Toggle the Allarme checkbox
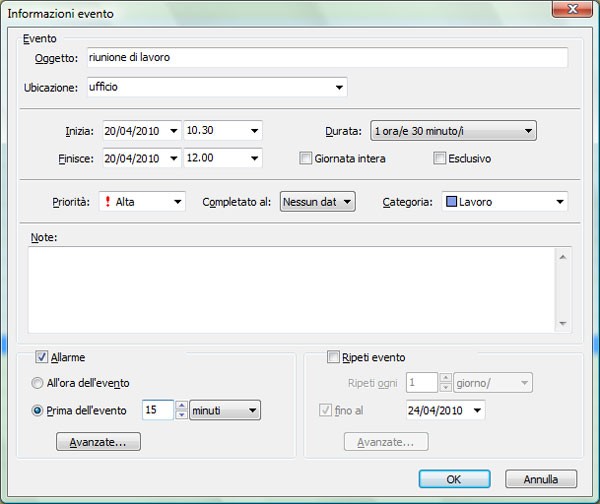Screen dimensions: 600x504 [42, 357]
